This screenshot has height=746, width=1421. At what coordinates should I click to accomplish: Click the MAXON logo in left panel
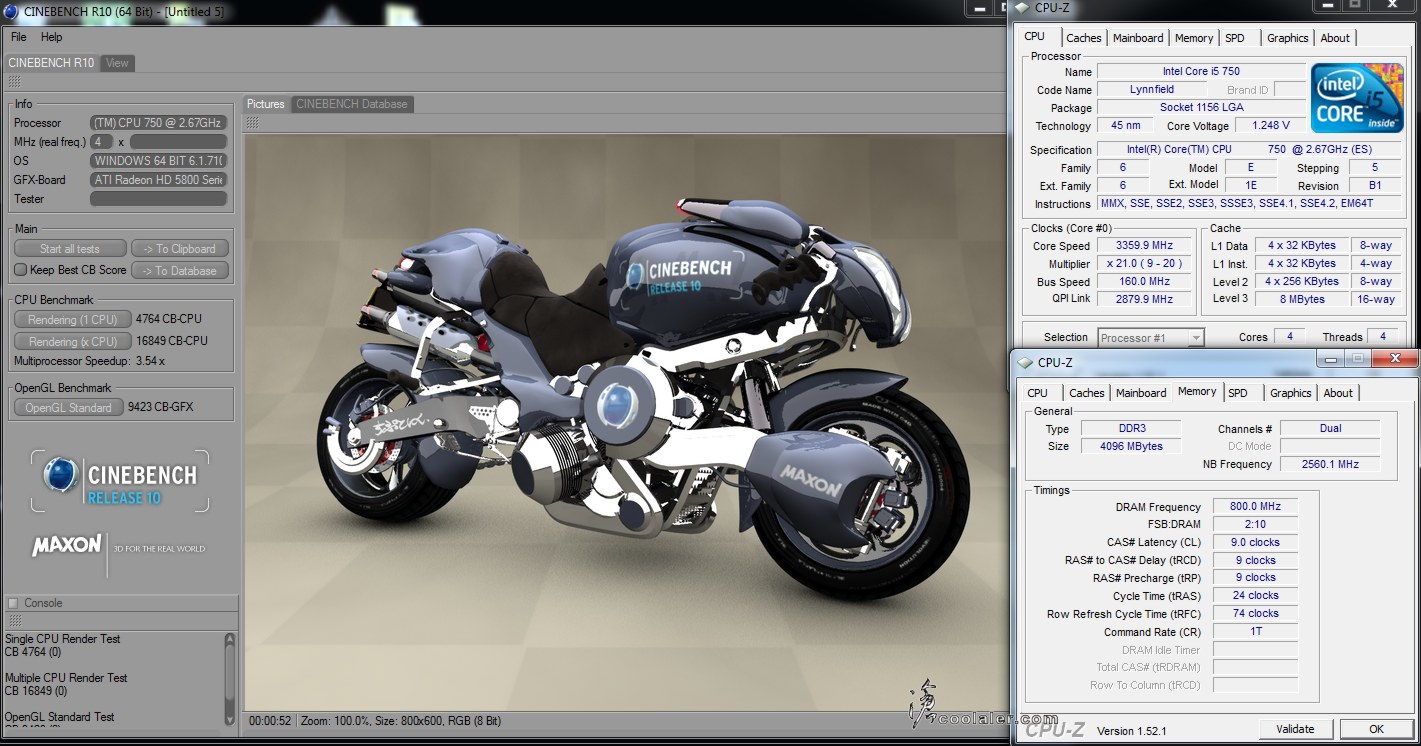[66, 546]
